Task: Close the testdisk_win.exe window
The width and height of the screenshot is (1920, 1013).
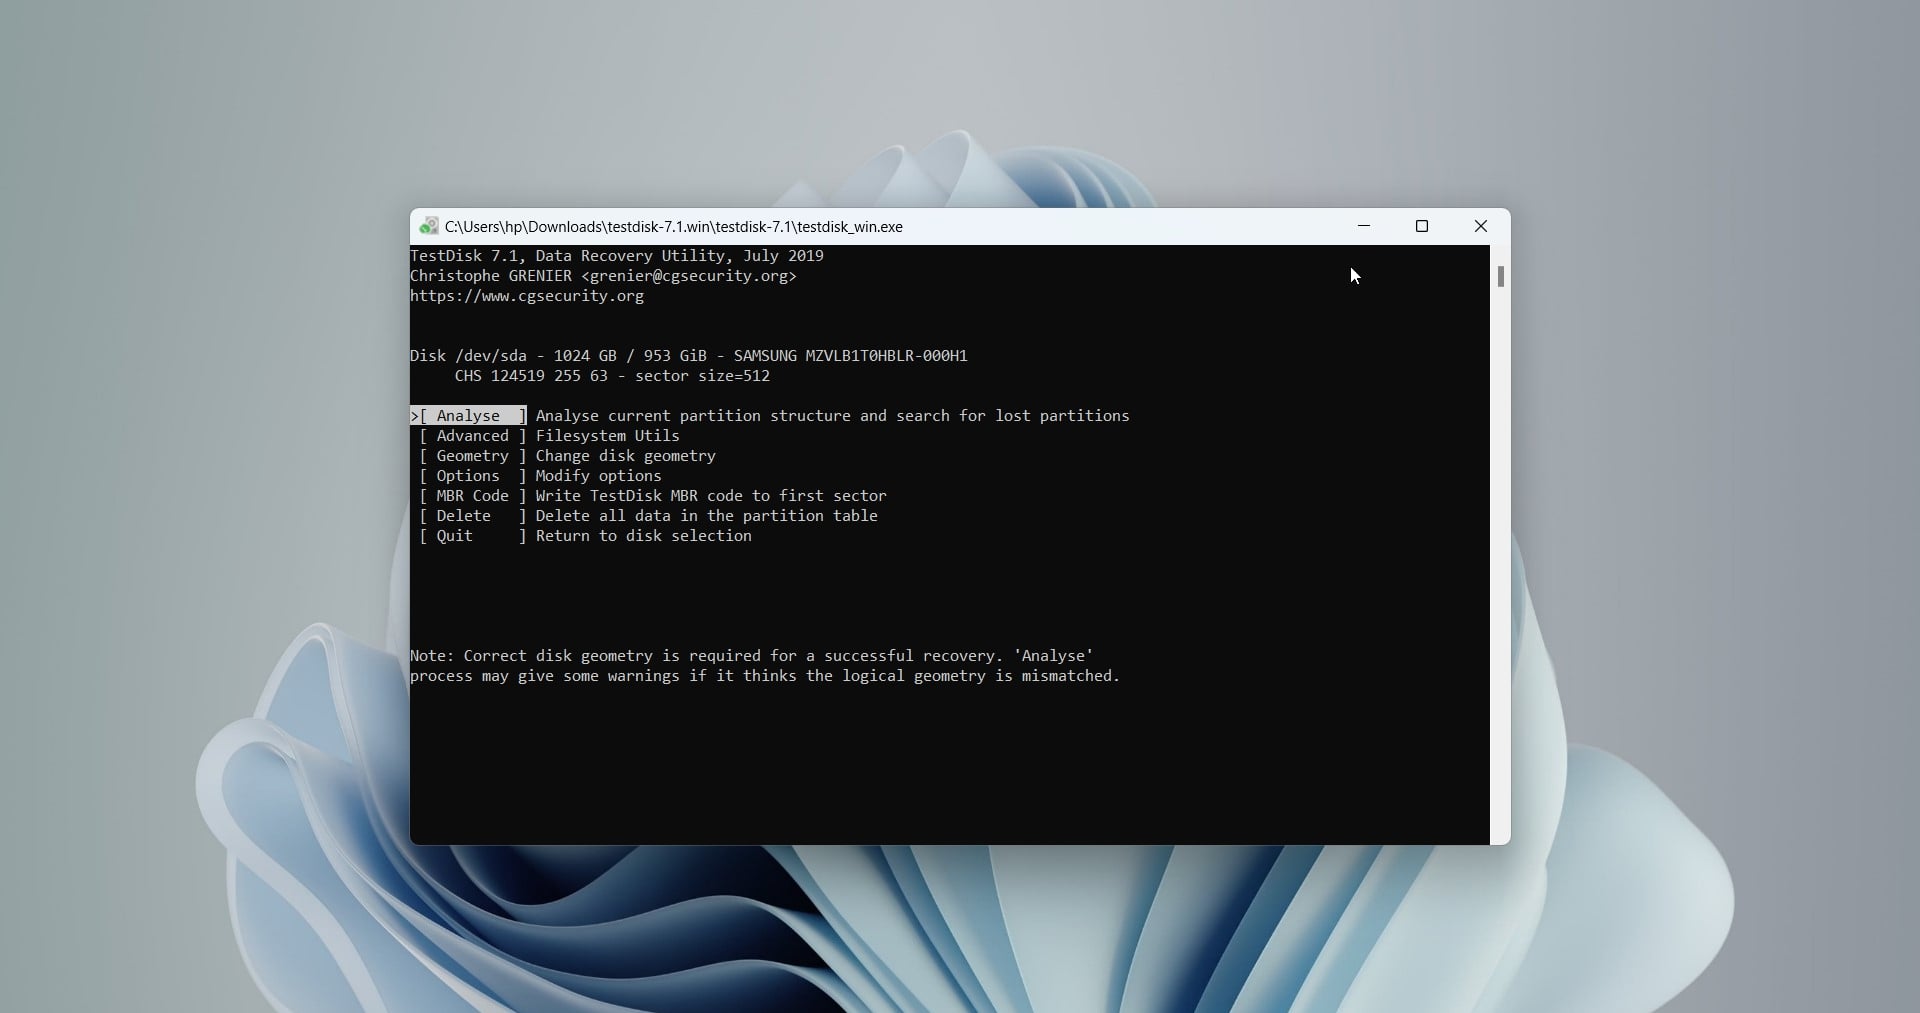Action: [x=1481, y=227]
